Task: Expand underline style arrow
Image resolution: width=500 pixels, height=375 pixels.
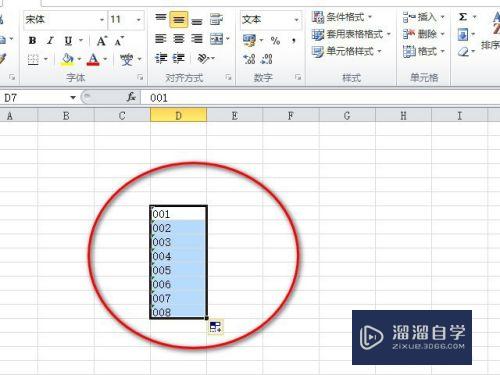Action: (x=81, y=41)
